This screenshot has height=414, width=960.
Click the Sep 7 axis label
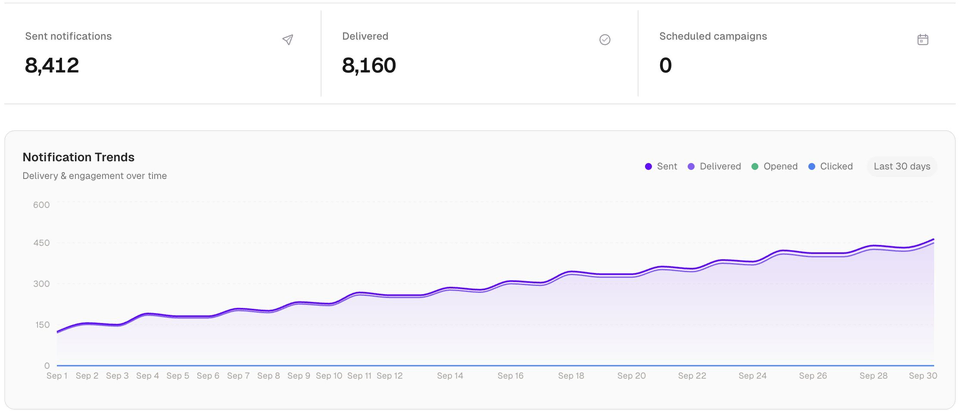(238, 376)
